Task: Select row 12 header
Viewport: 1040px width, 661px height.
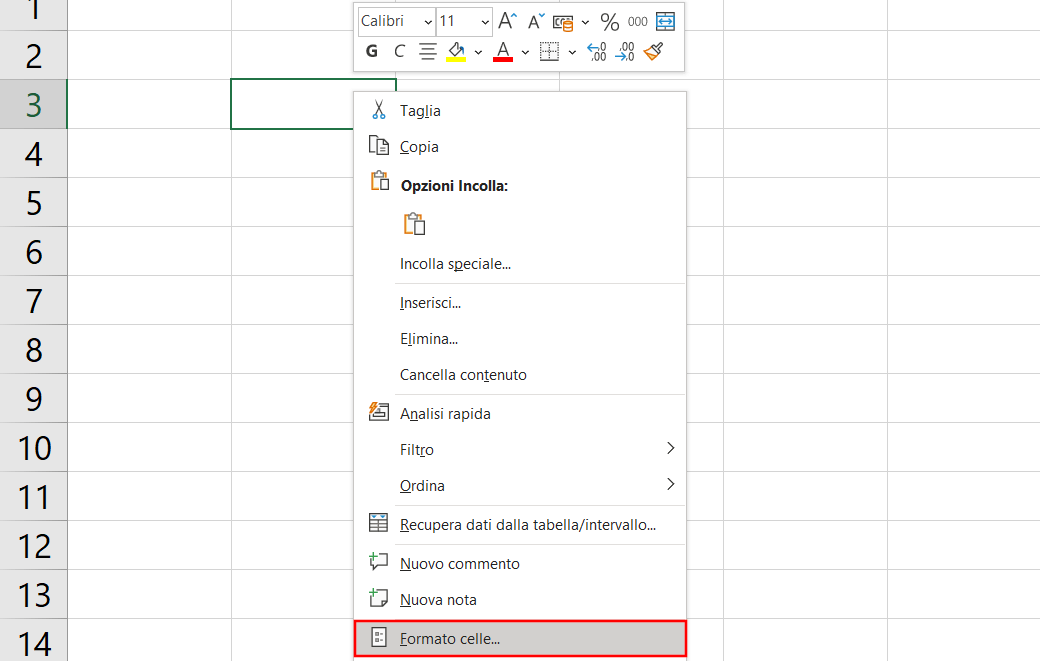Action: [33, 546]
